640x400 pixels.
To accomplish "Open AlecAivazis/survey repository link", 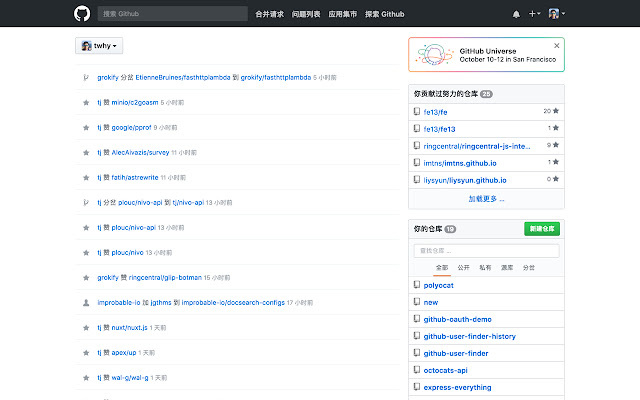I will pos(140,153).
